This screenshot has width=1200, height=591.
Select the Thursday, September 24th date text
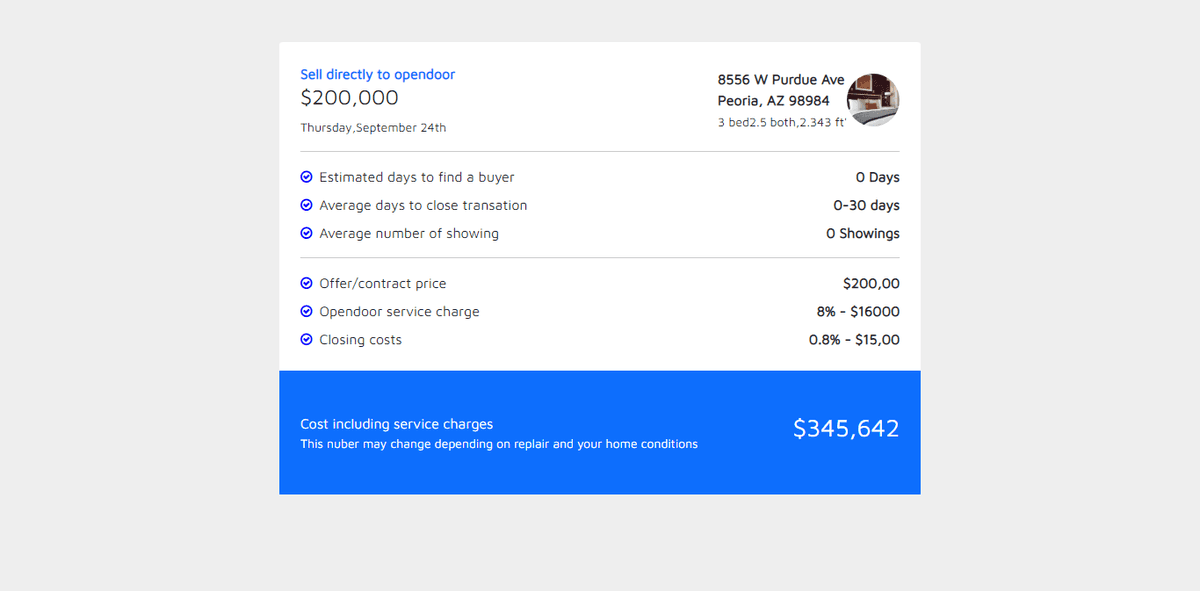point(373,127)
